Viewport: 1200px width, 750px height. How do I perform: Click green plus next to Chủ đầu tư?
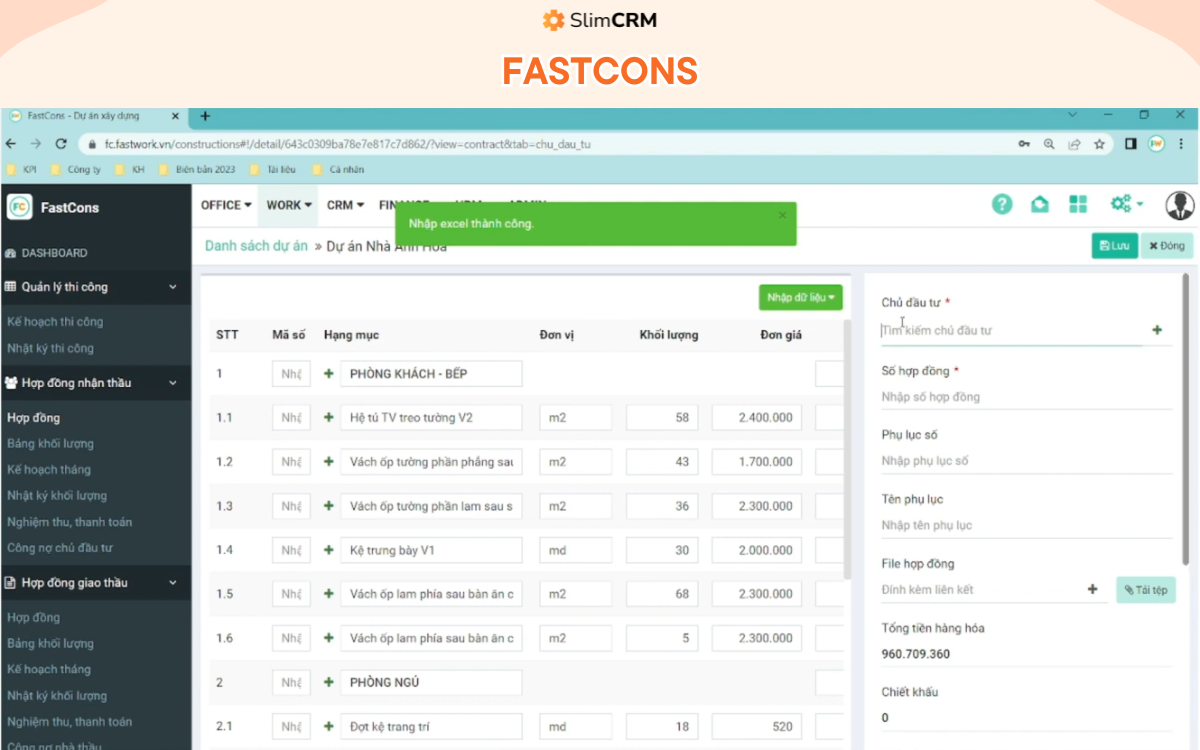pyautogui.click(x=1157, y=330)
